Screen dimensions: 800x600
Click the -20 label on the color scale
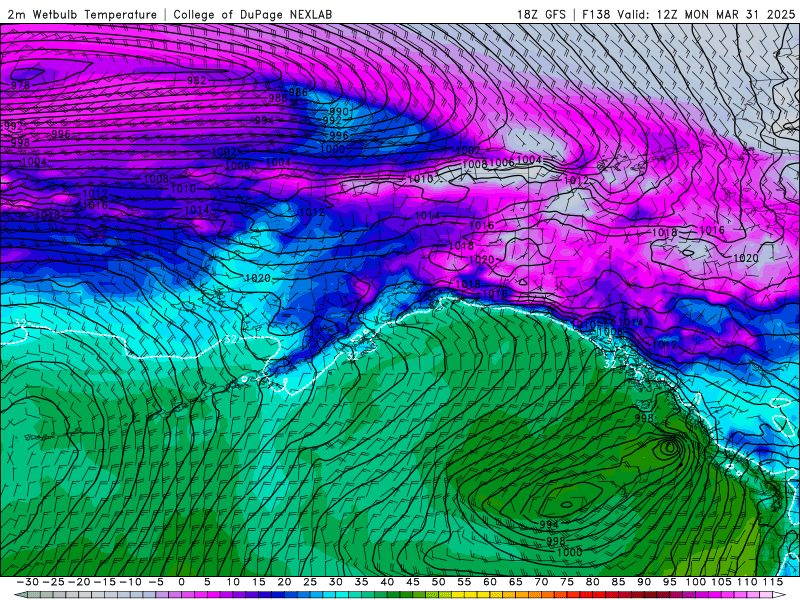coord(79,582)
